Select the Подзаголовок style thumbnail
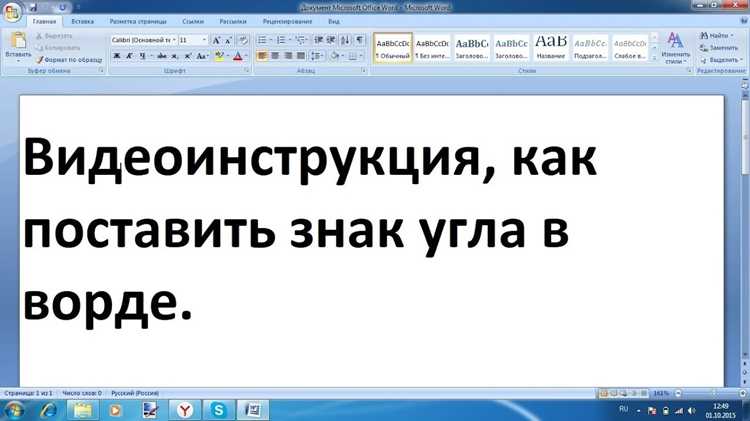Image resolution: width=750 pixels, height=421 pixels. coord(590,48)
